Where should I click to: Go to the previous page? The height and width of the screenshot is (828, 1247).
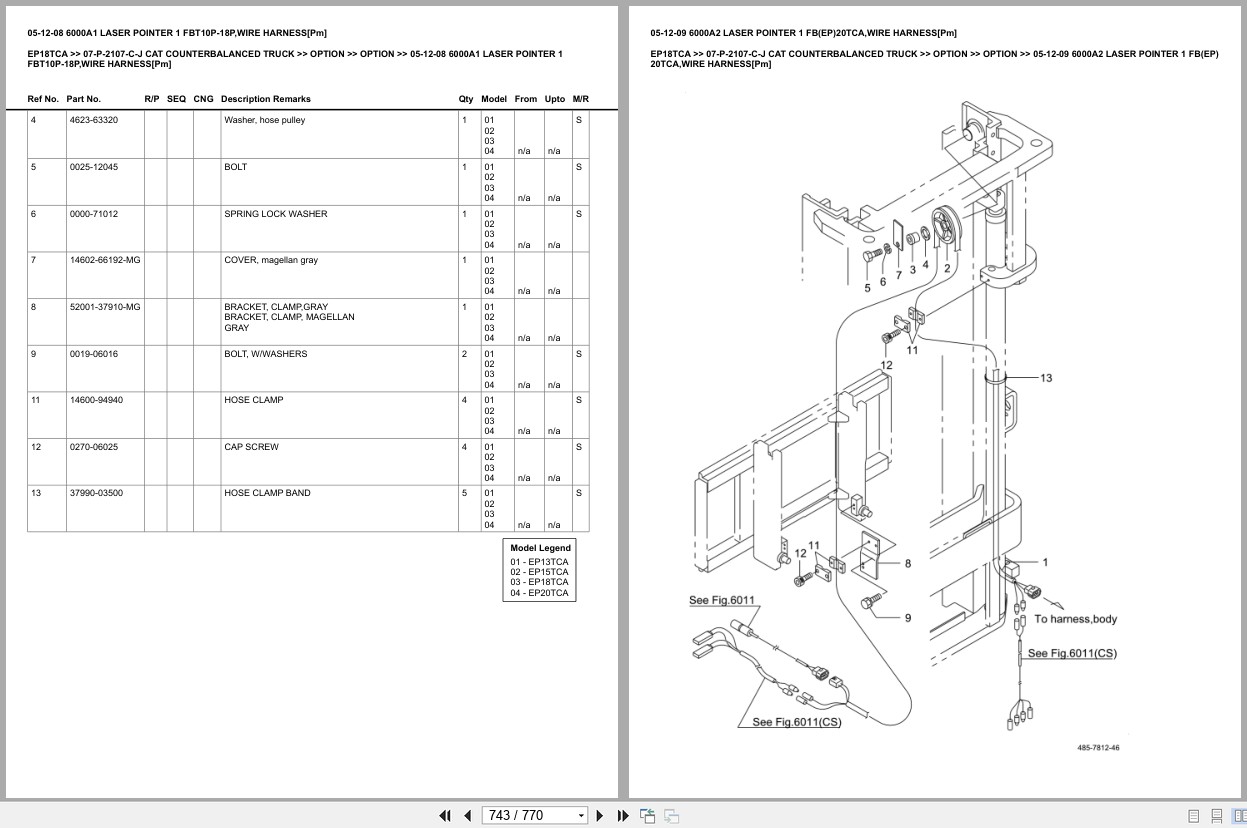point(467,815)
